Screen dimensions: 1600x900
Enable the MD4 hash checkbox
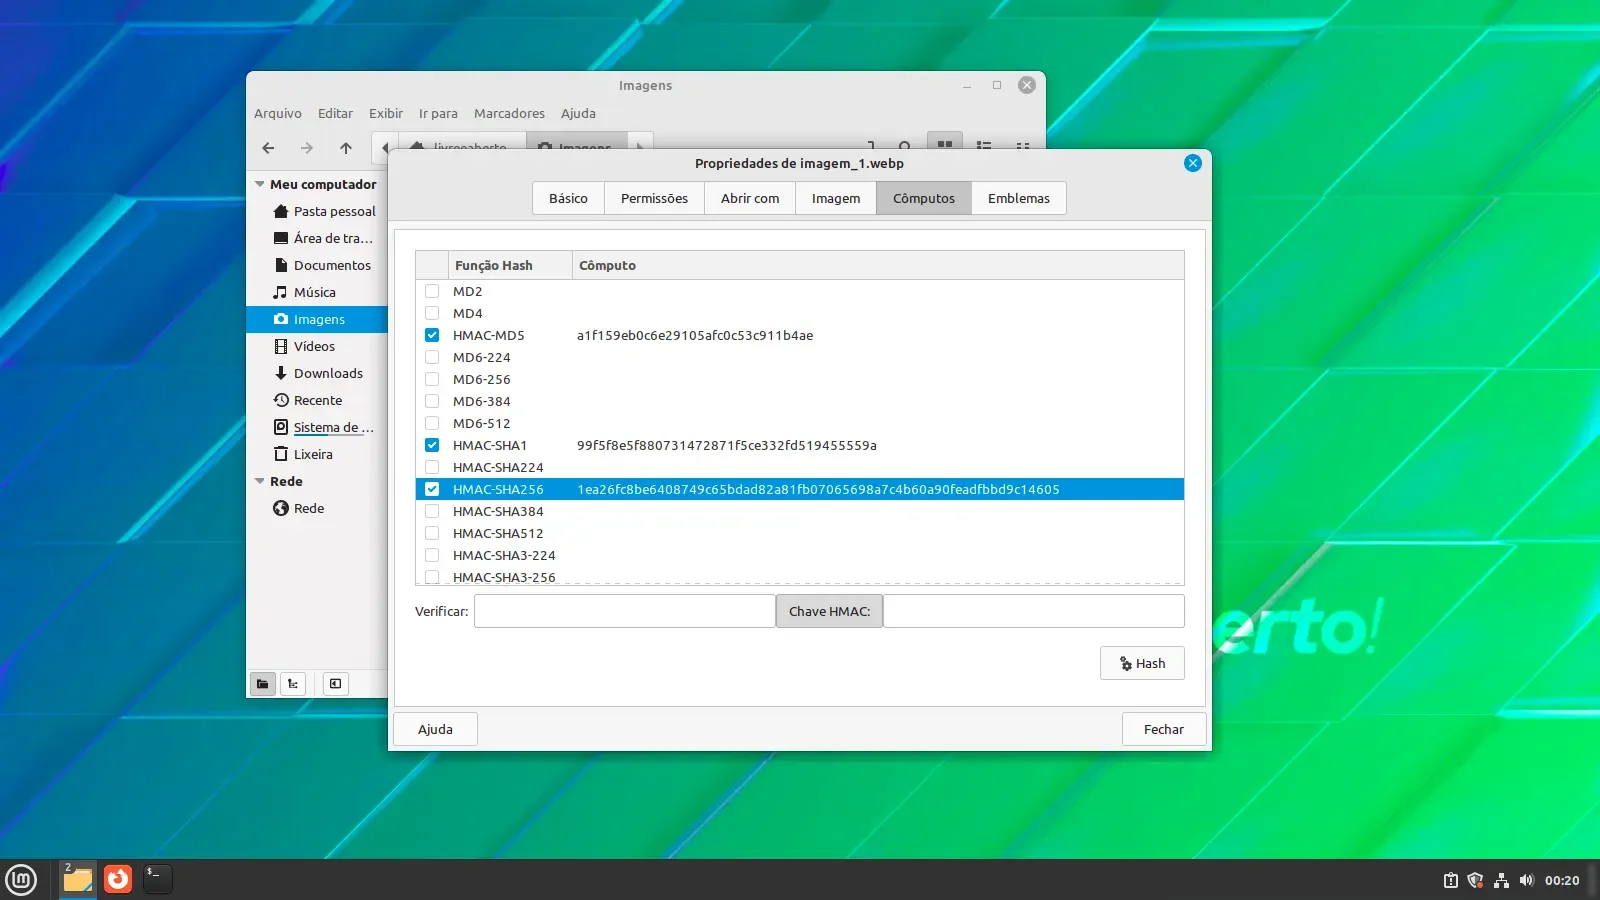432,313
